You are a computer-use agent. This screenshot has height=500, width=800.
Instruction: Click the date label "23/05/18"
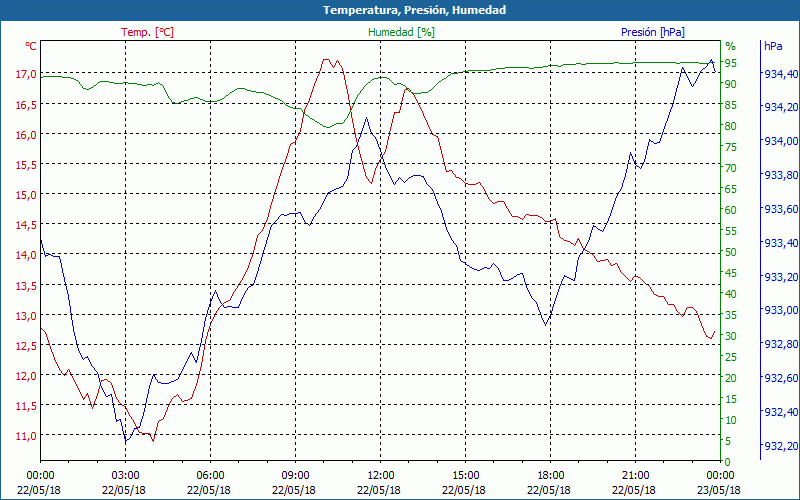(720, 490)
